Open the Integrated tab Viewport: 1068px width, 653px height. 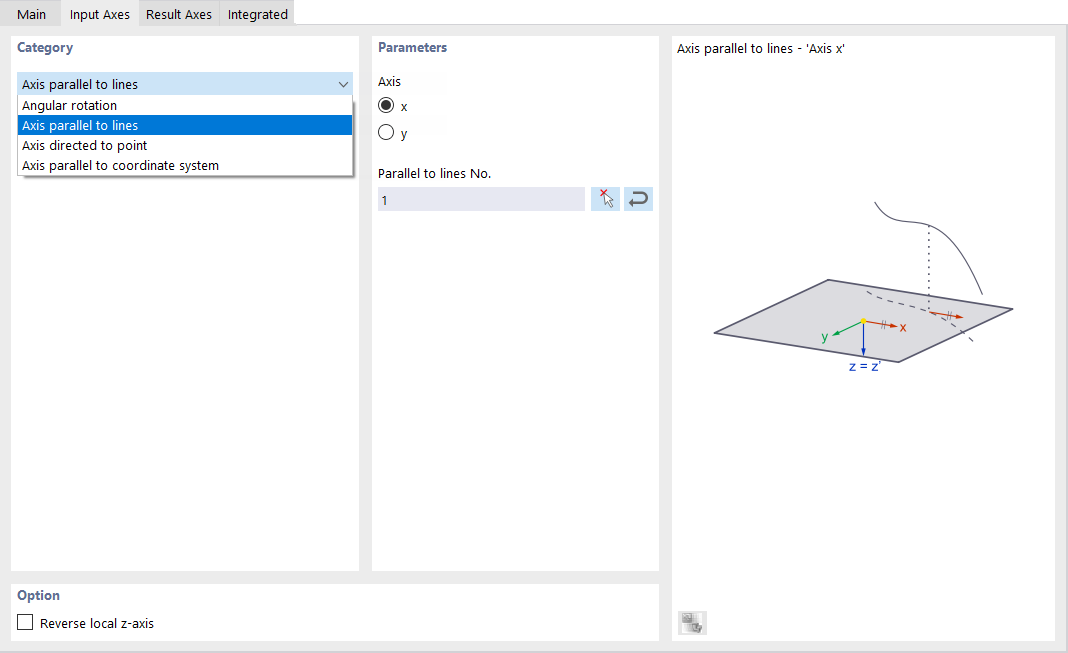257,13
